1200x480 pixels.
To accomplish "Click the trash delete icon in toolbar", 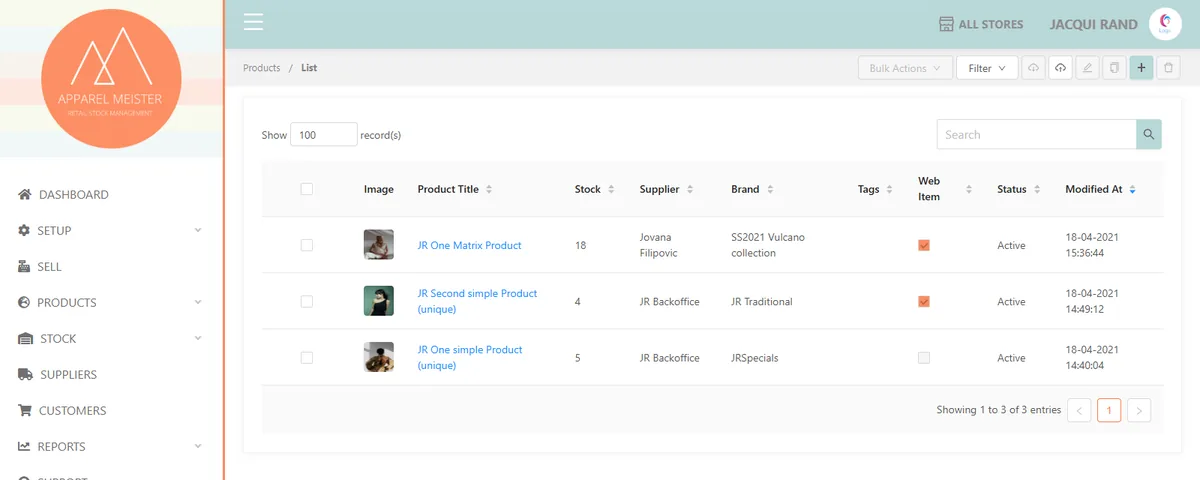I will tap(1168, 68).
